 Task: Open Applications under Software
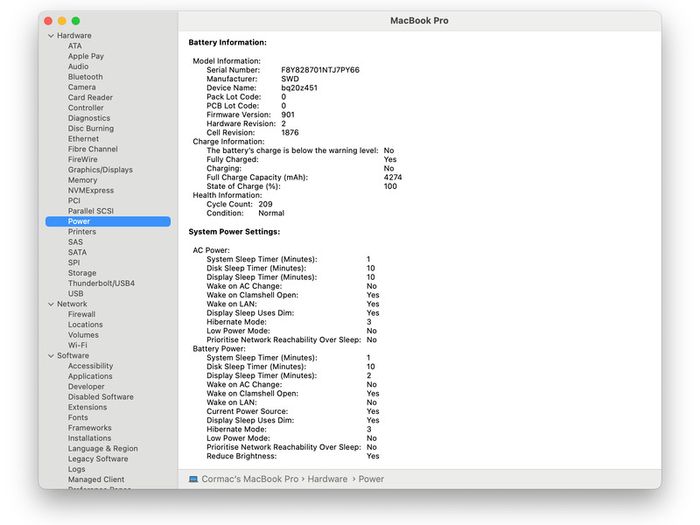[90, 376]
